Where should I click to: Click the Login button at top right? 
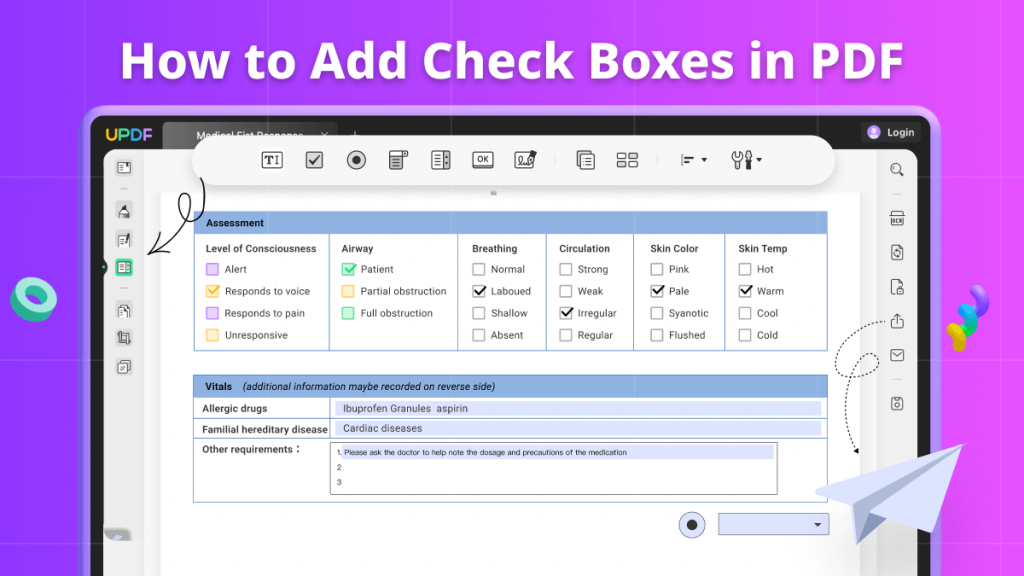tap(889, 132)
